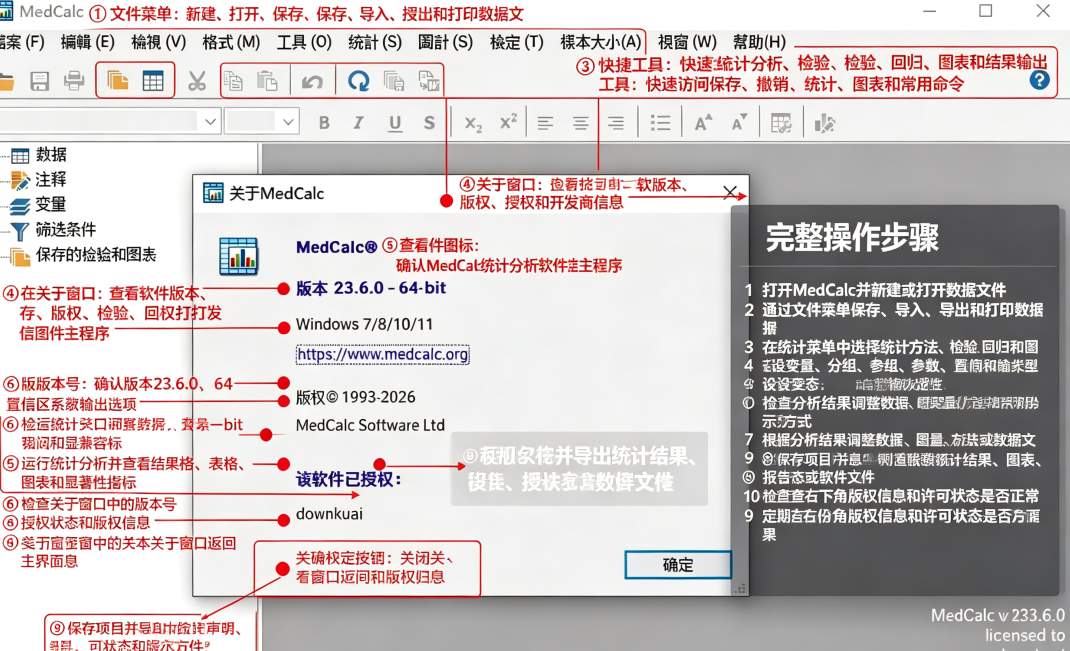Select the 筛选条件 tree item
The width and height of the screenshot is (1070, 651).
(66, 230)
